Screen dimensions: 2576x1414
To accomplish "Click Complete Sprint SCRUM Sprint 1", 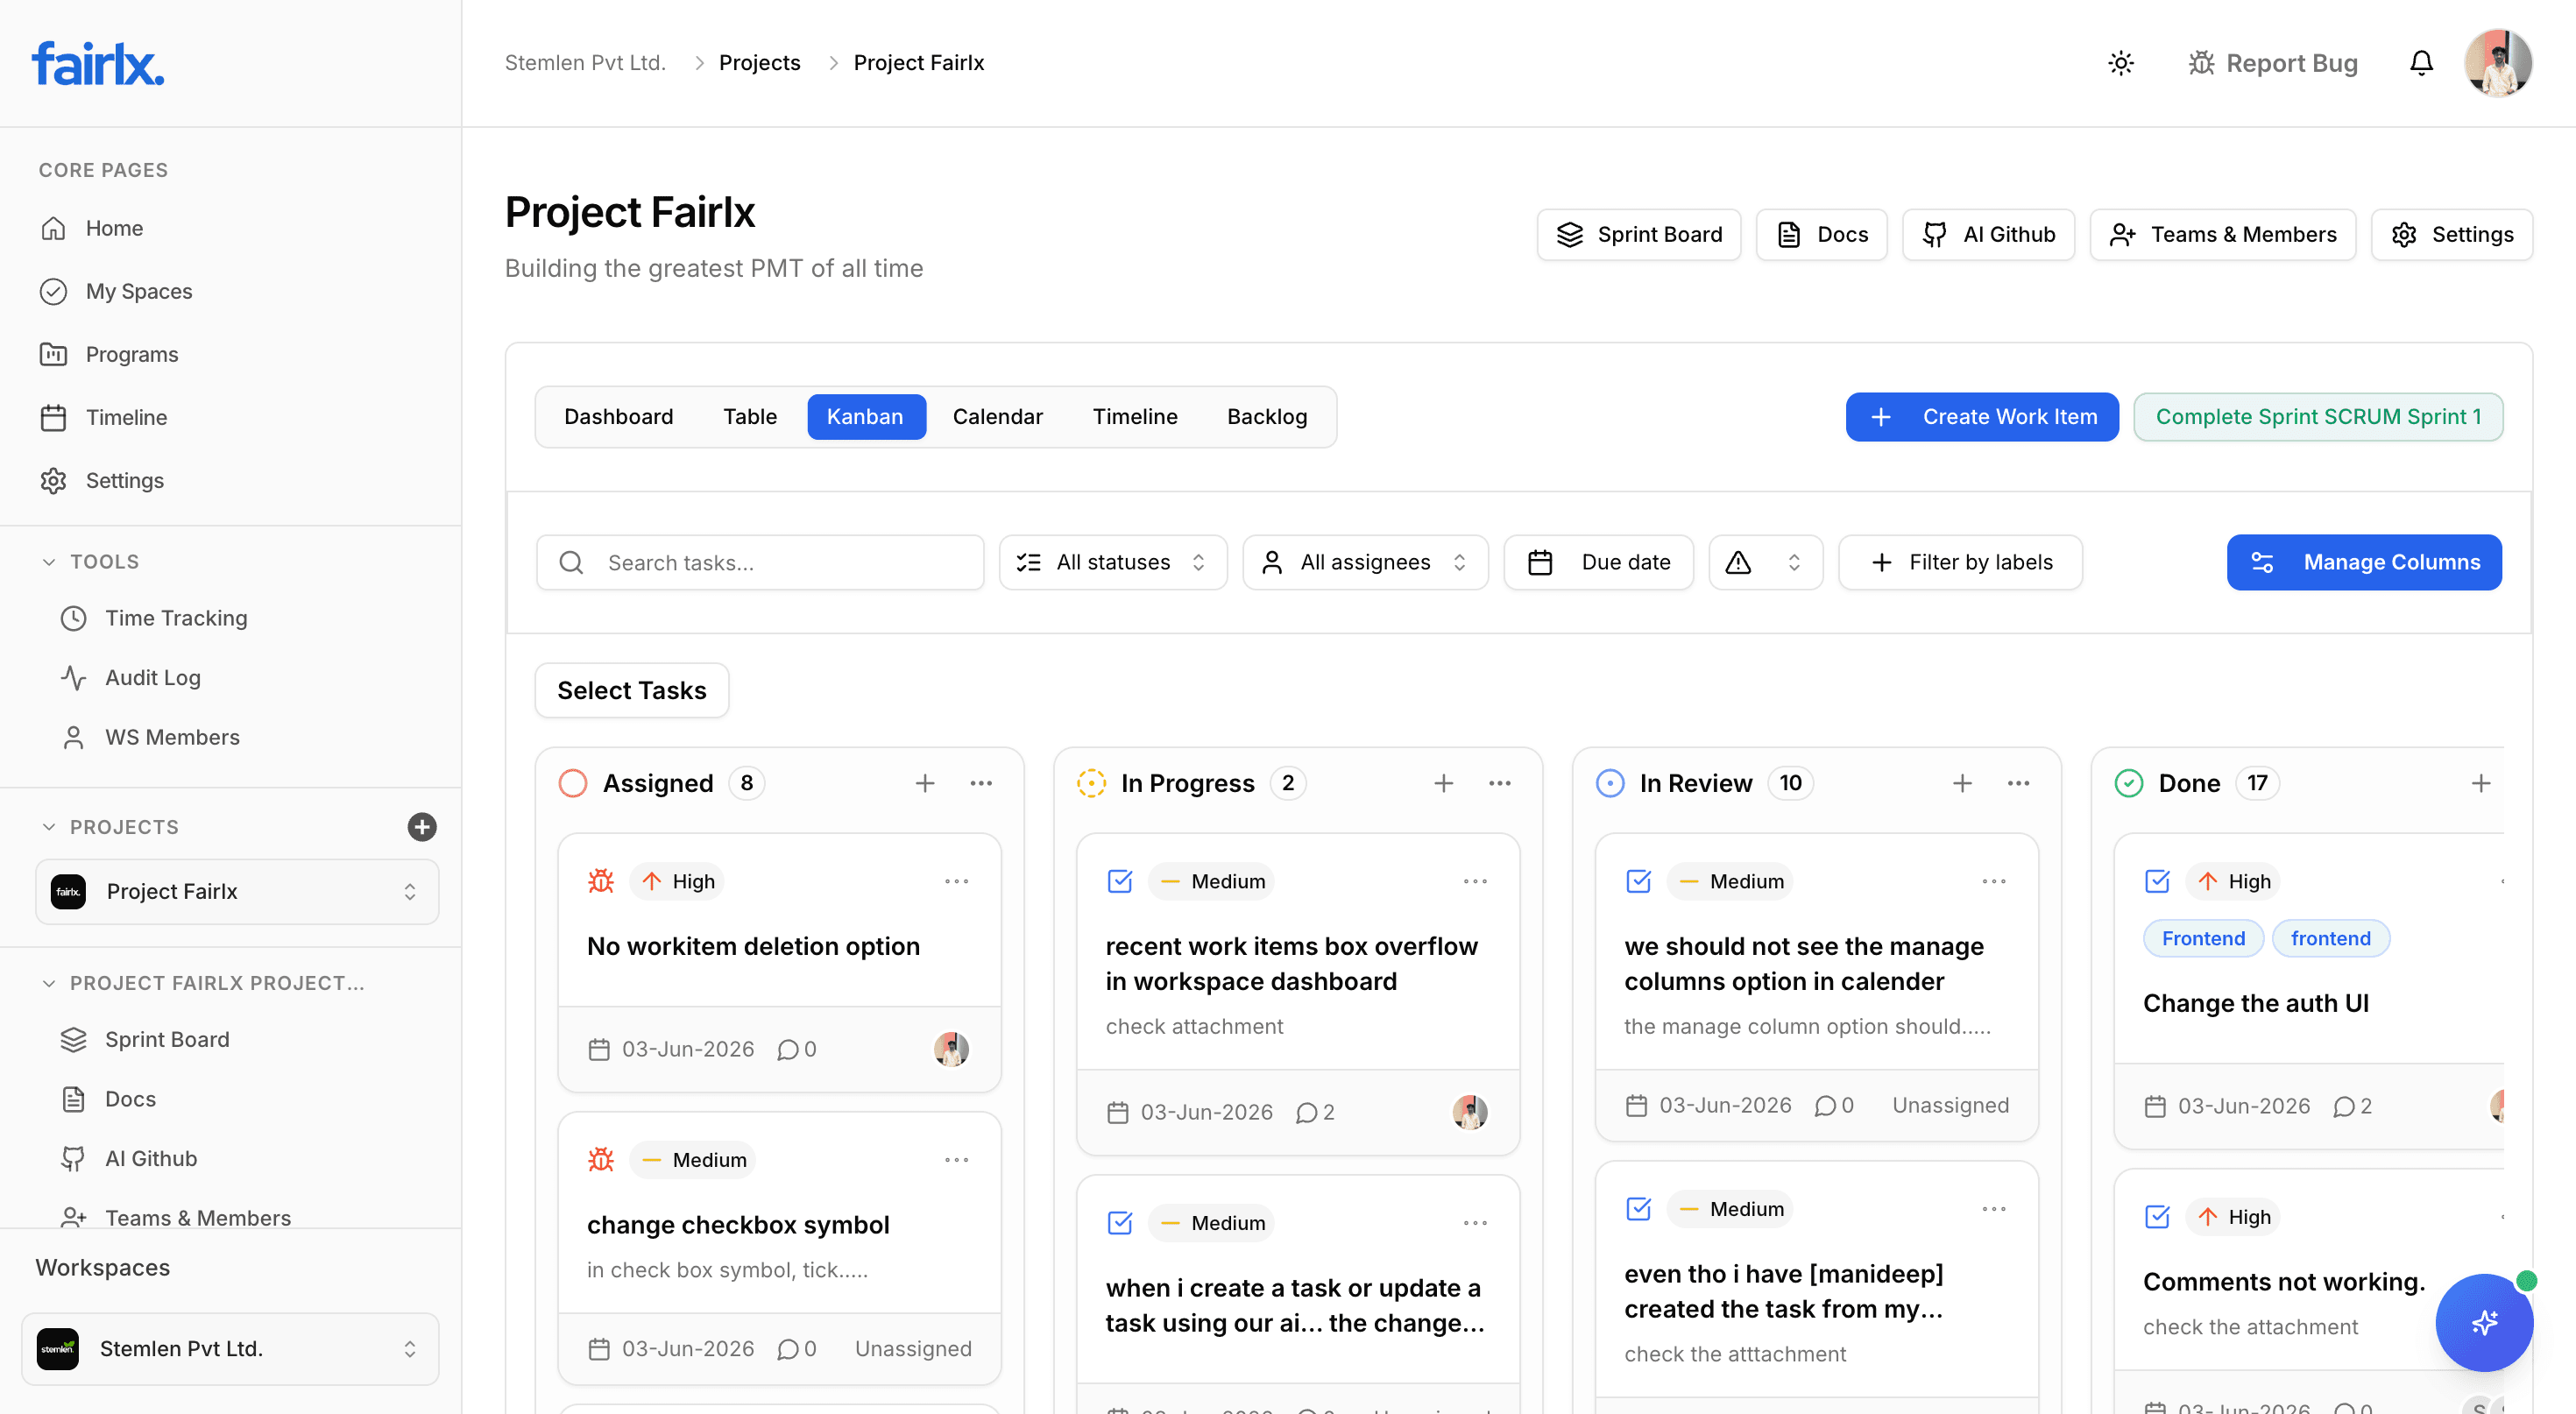I will pos(2318,417).
